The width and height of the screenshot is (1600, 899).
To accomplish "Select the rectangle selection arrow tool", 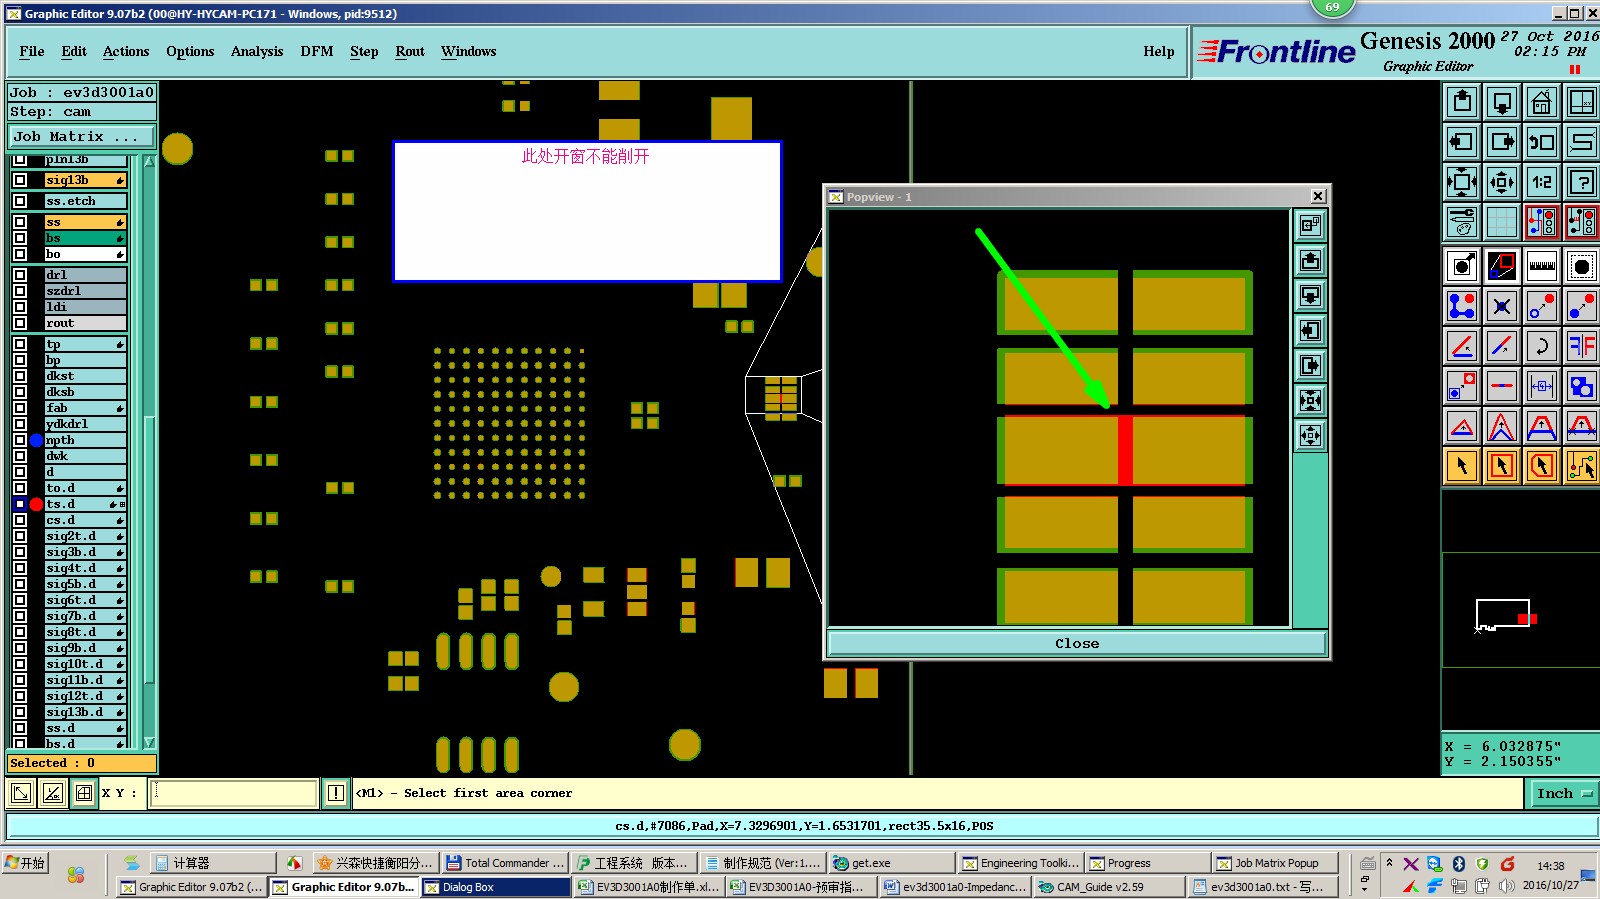I will point(1502,466).
